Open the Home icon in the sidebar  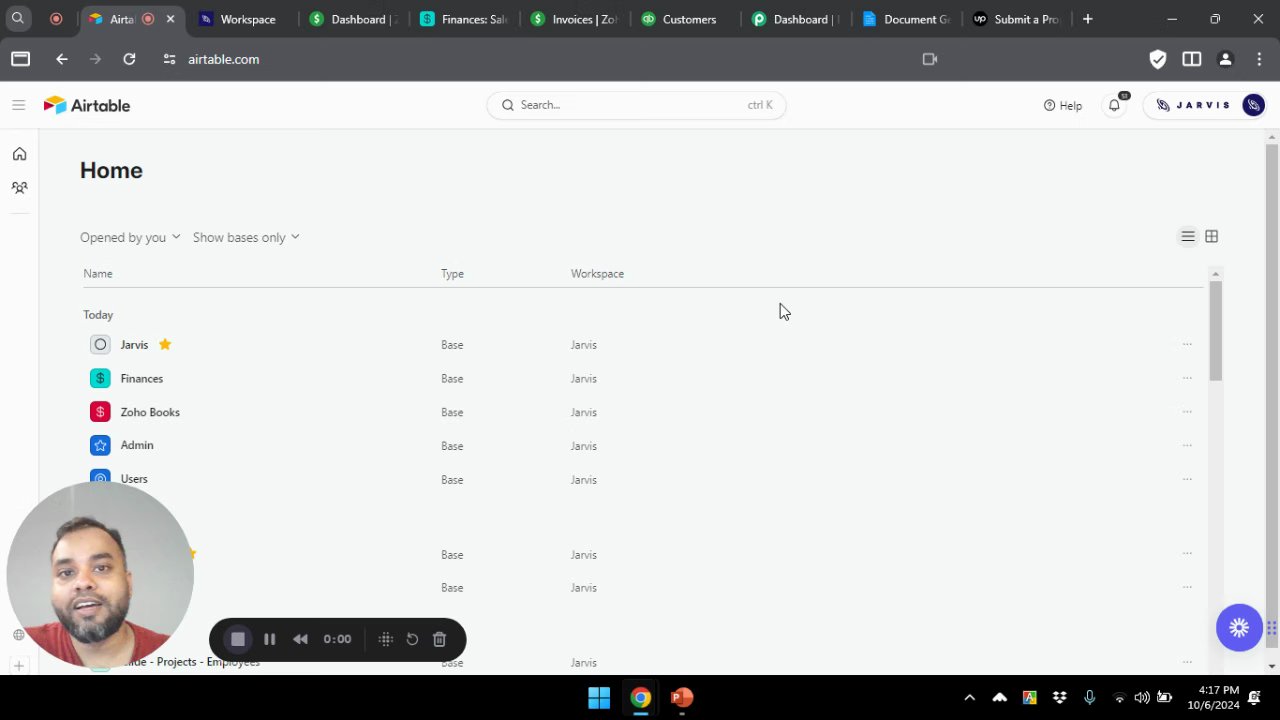[19, 154]
